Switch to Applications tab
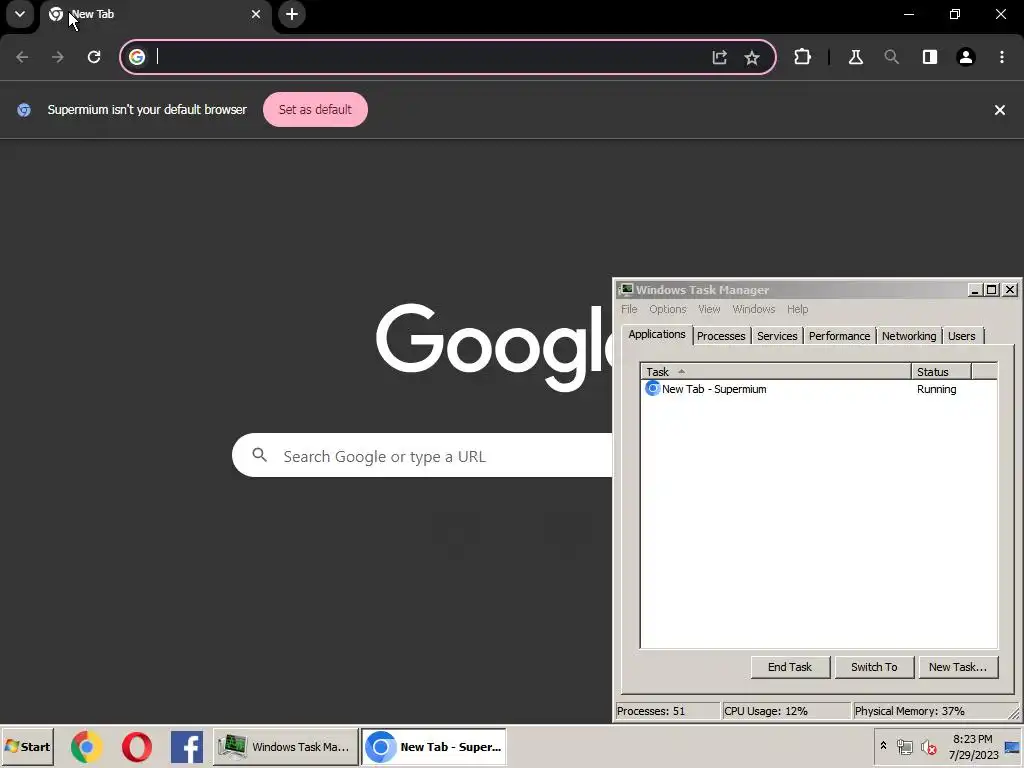Screen dimensions: 1024x768 656,334
